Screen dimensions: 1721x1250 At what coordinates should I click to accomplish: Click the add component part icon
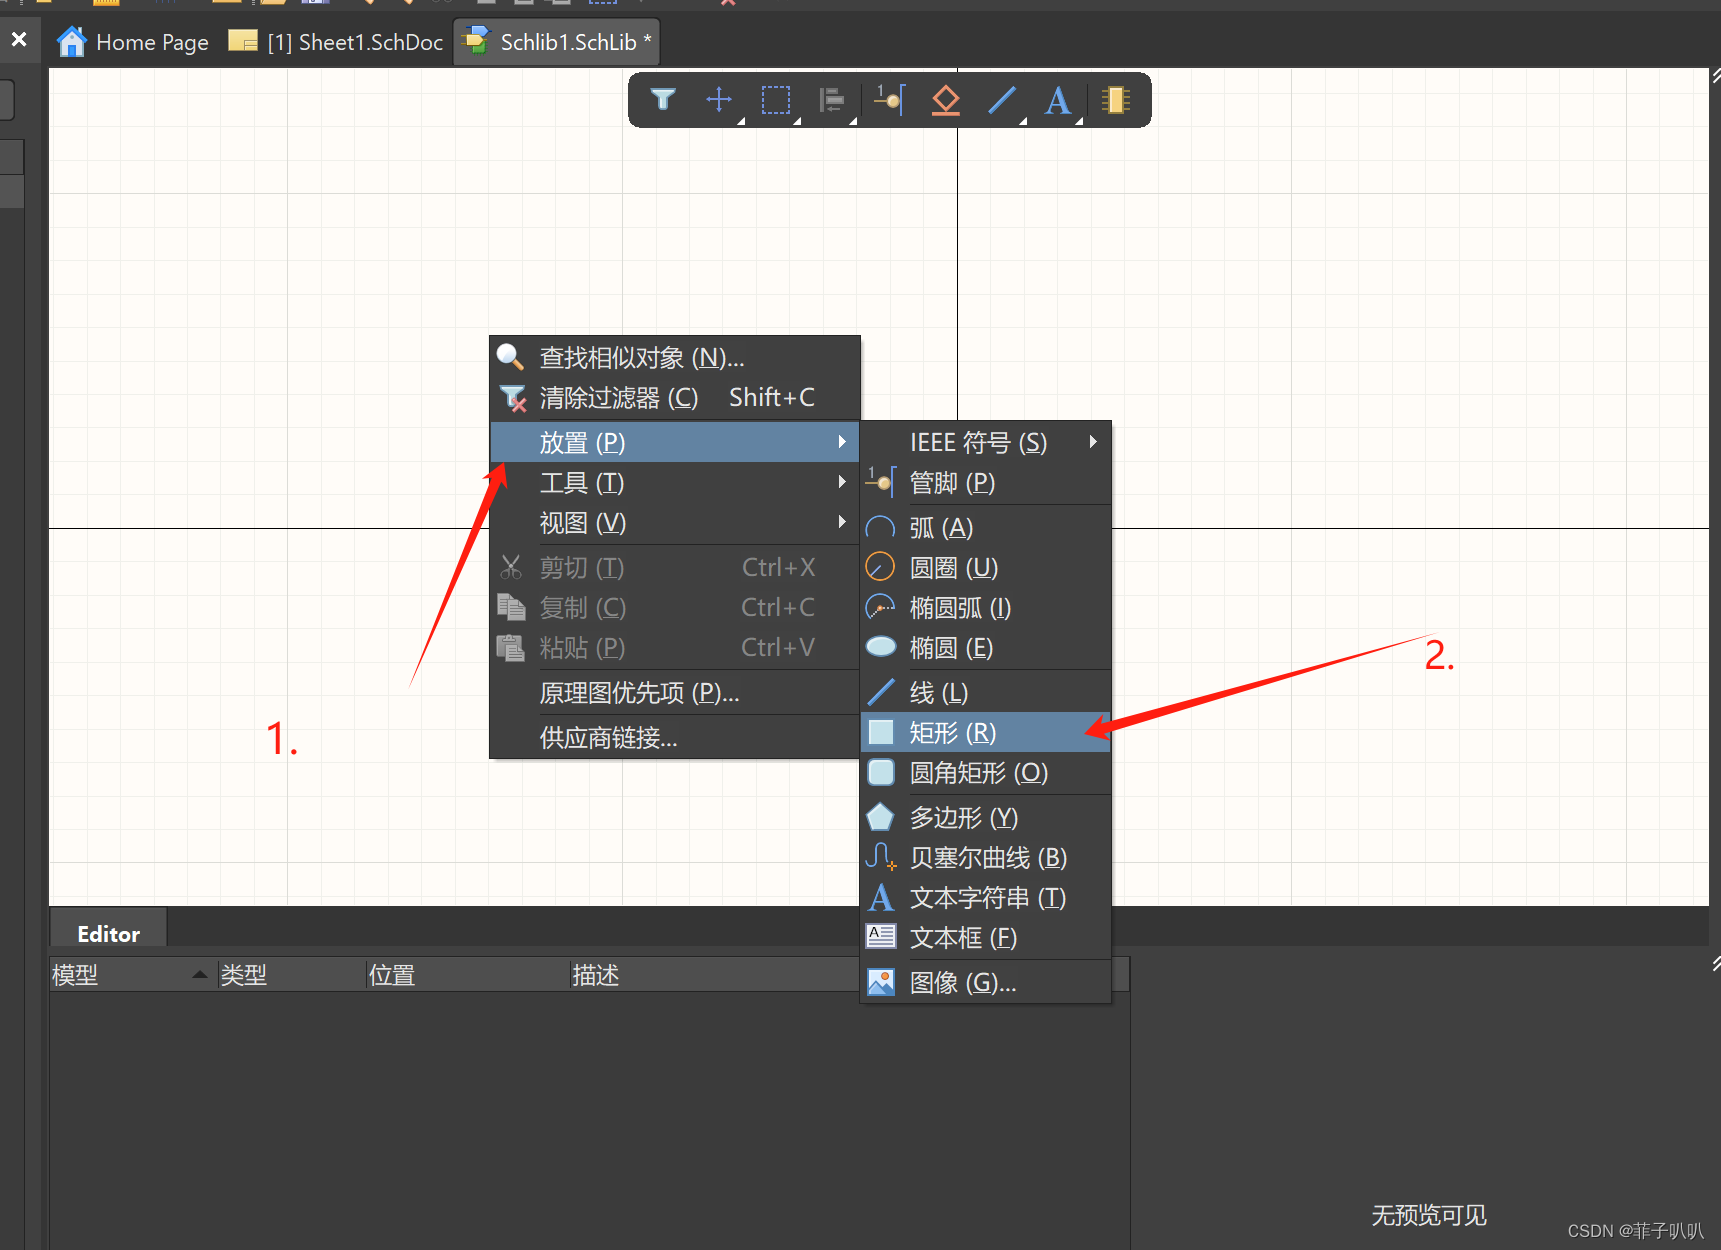[x=1116, y=100]
